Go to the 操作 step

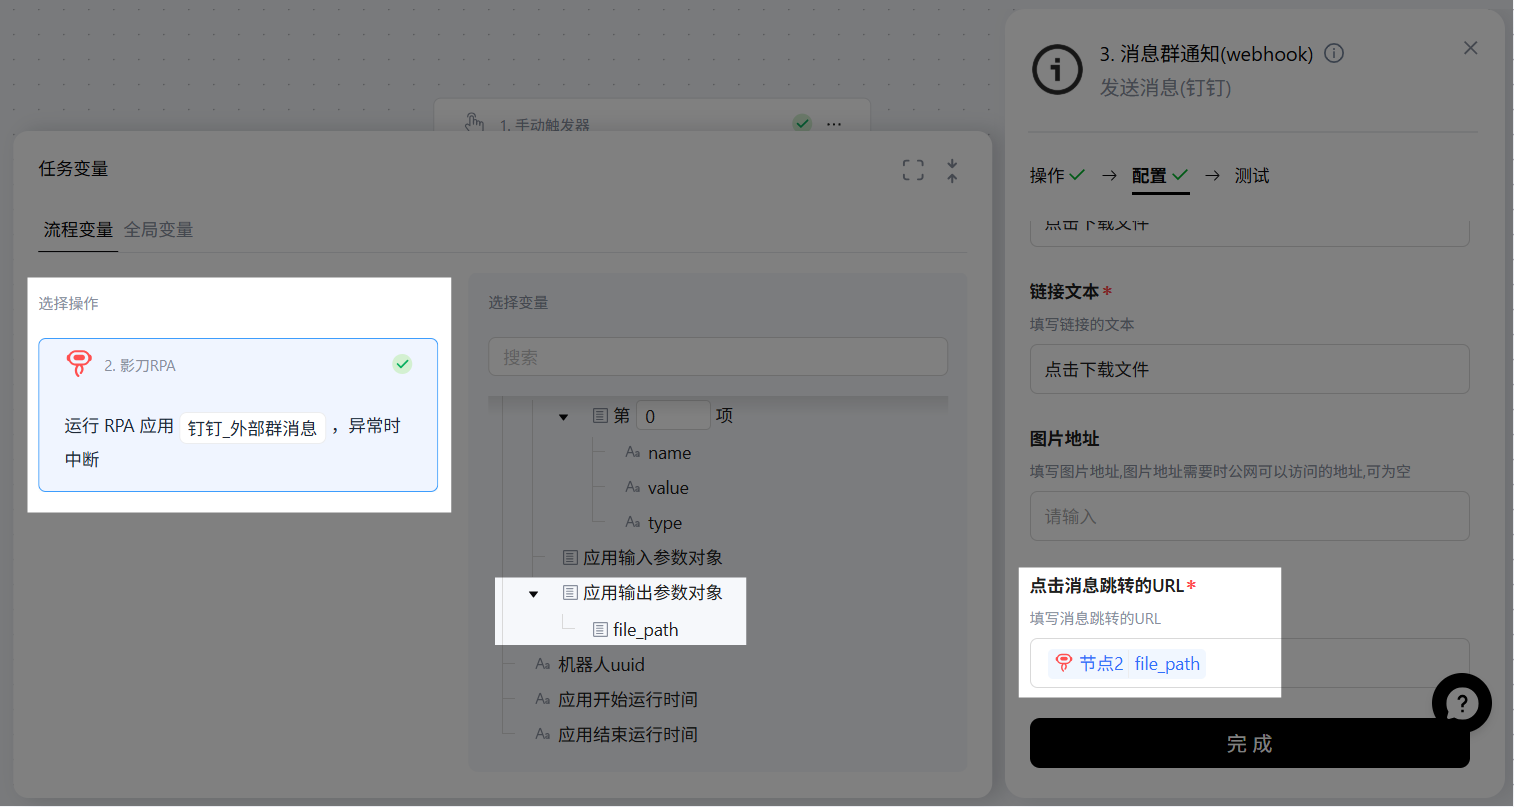click(x=1057, y=176)
